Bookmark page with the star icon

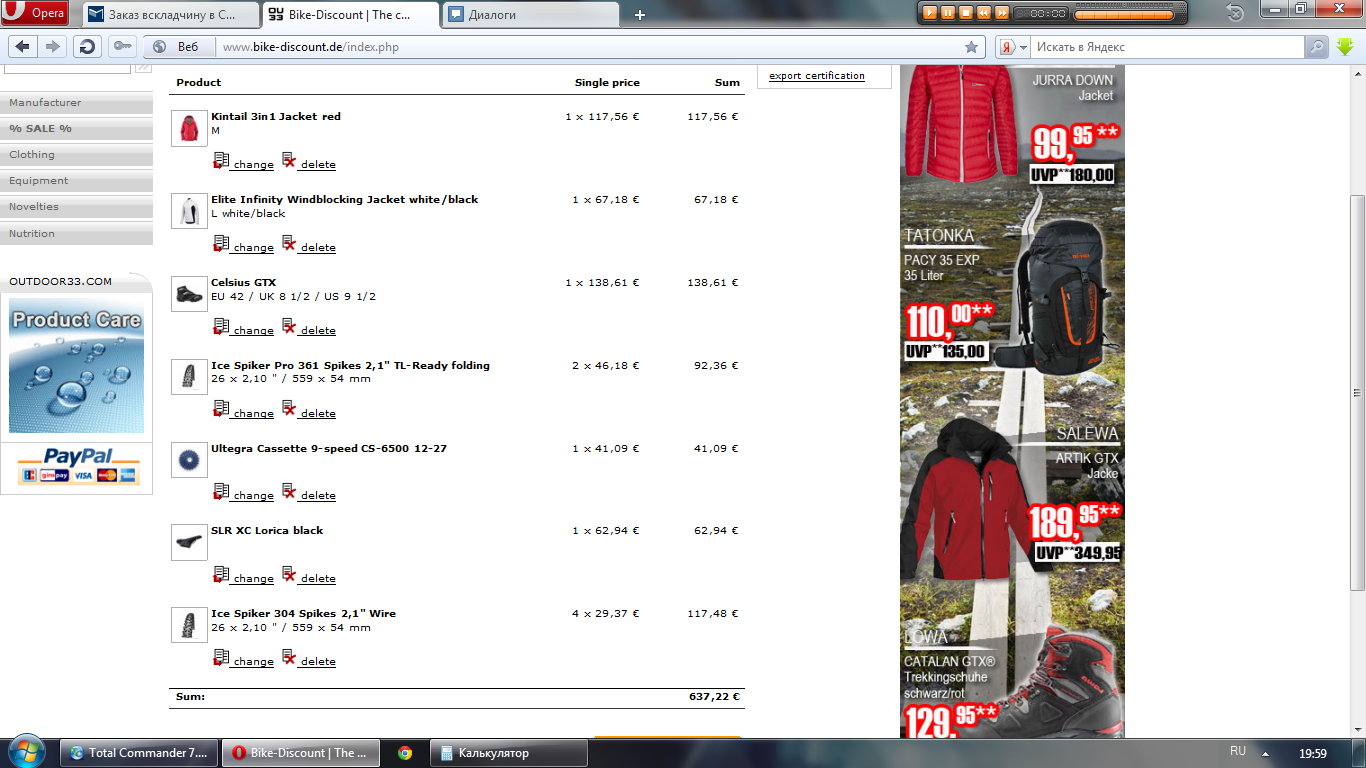(971, 47)
